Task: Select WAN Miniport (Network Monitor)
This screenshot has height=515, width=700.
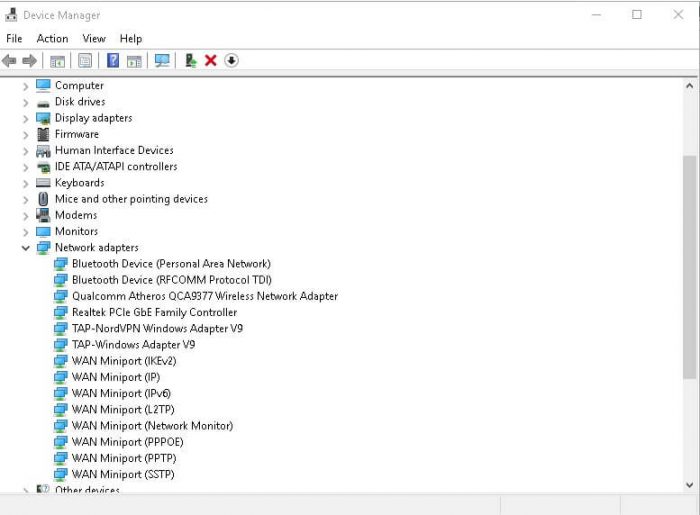Action: [152, 426]
